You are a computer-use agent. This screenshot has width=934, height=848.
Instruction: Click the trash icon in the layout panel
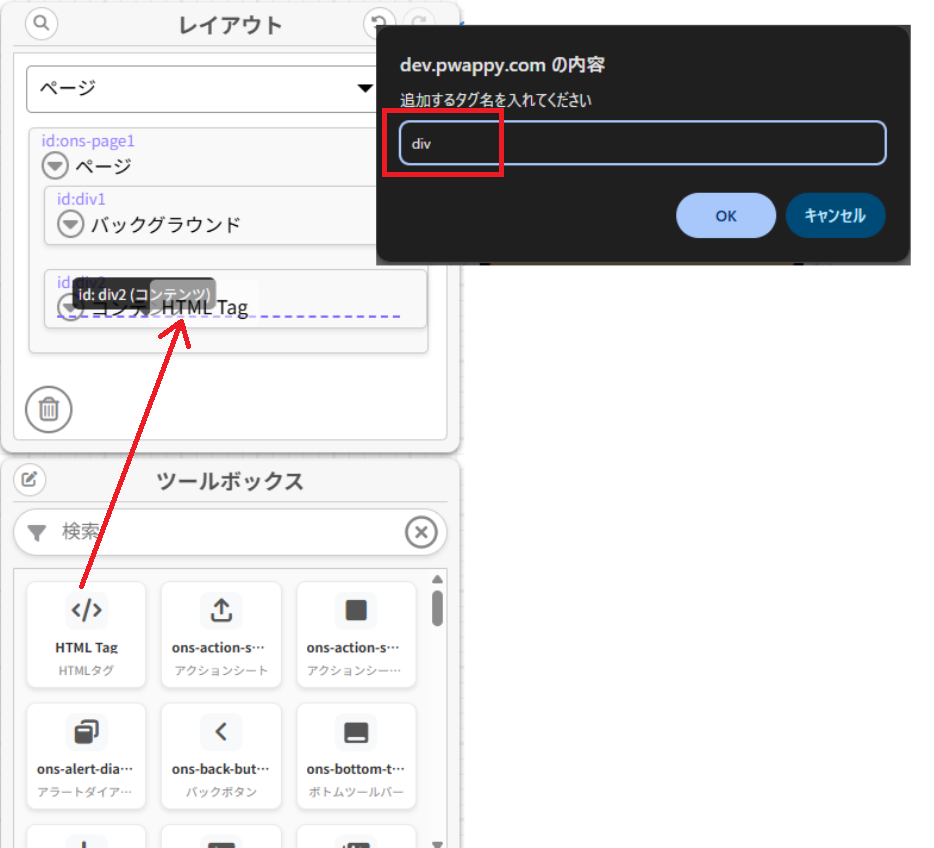tap(48, 409)
